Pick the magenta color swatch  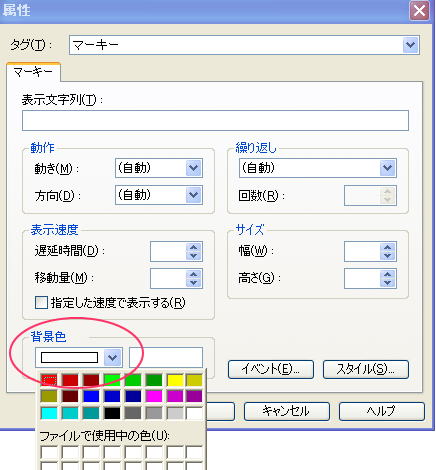point(154,396)
